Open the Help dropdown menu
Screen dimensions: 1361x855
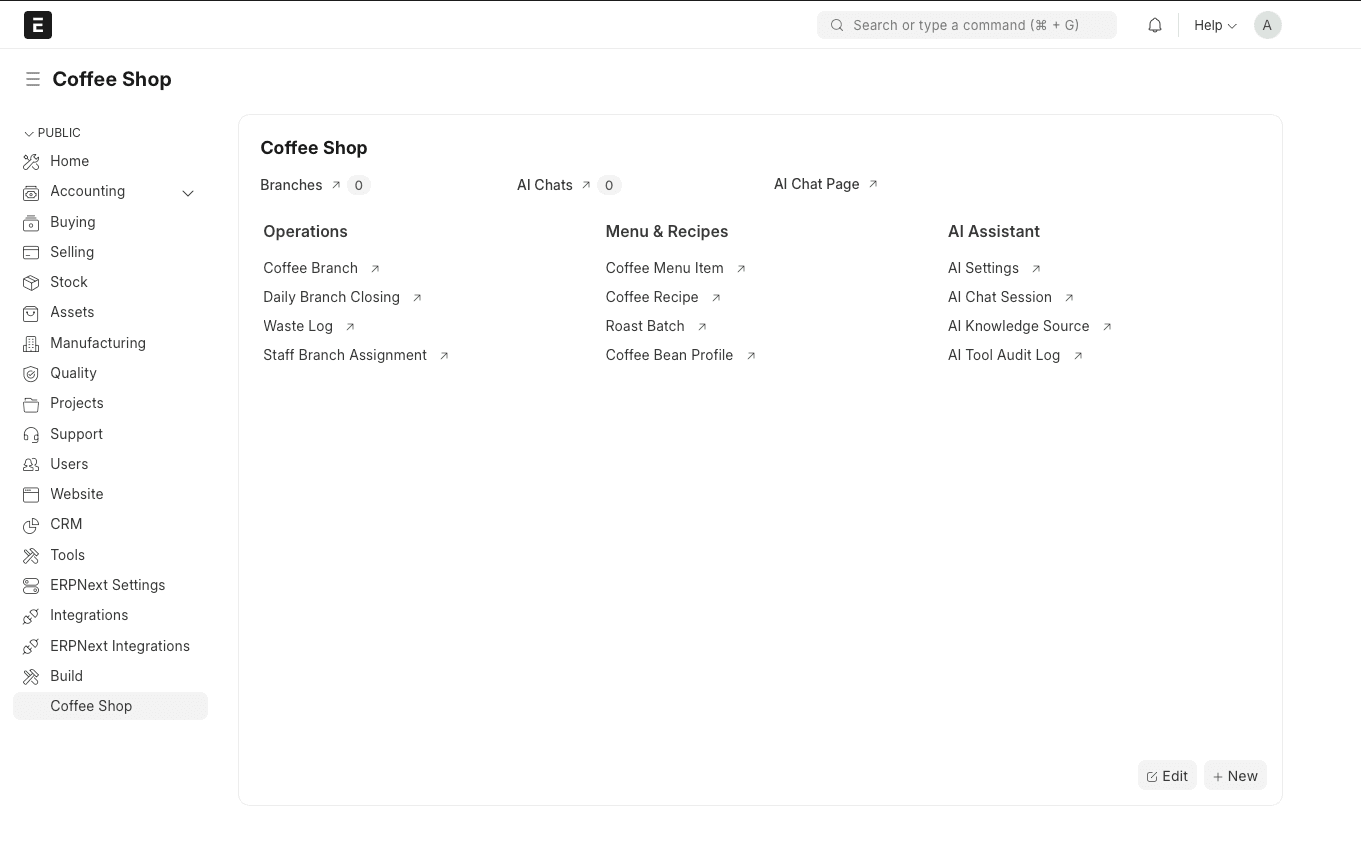click(1215, 25)
